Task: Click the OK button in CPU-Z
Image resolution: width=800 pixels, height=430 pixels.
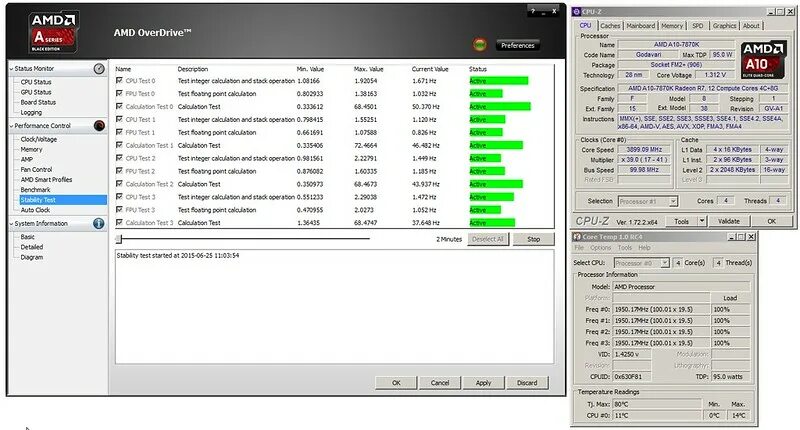Action: pos(771,221)
